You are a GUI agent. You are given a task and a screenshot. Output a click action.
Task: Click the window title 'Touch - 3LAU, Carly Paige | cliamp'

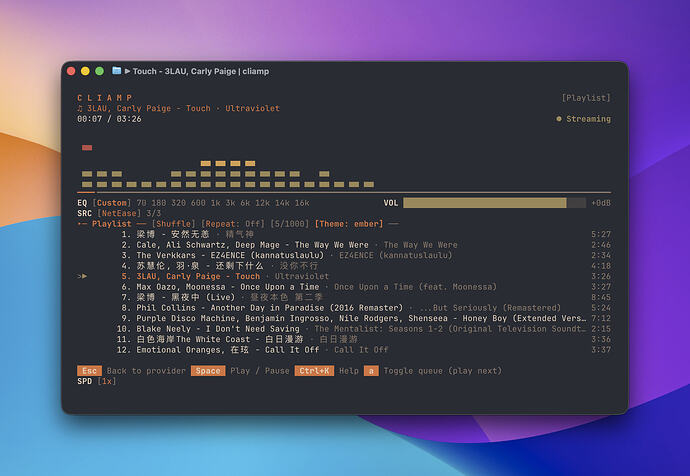(x=201, y=71)
